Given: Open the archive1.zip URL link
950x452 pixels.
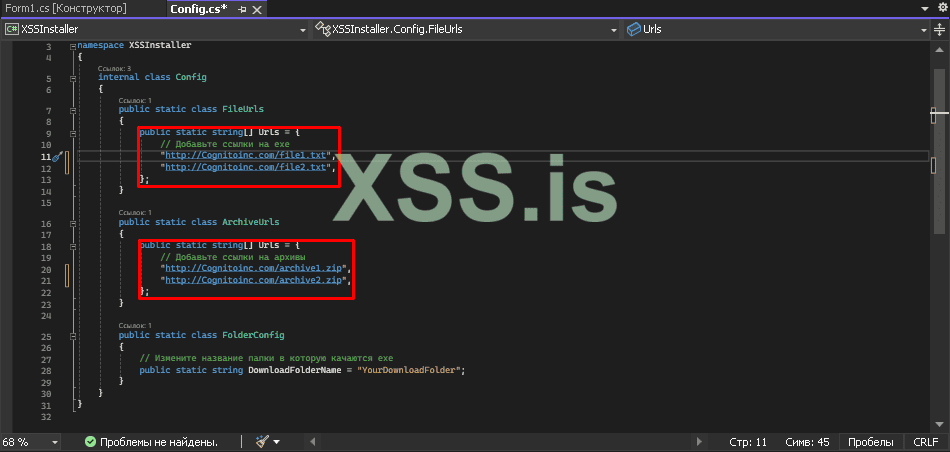Looking at the screenshot, I should point(254,268).
